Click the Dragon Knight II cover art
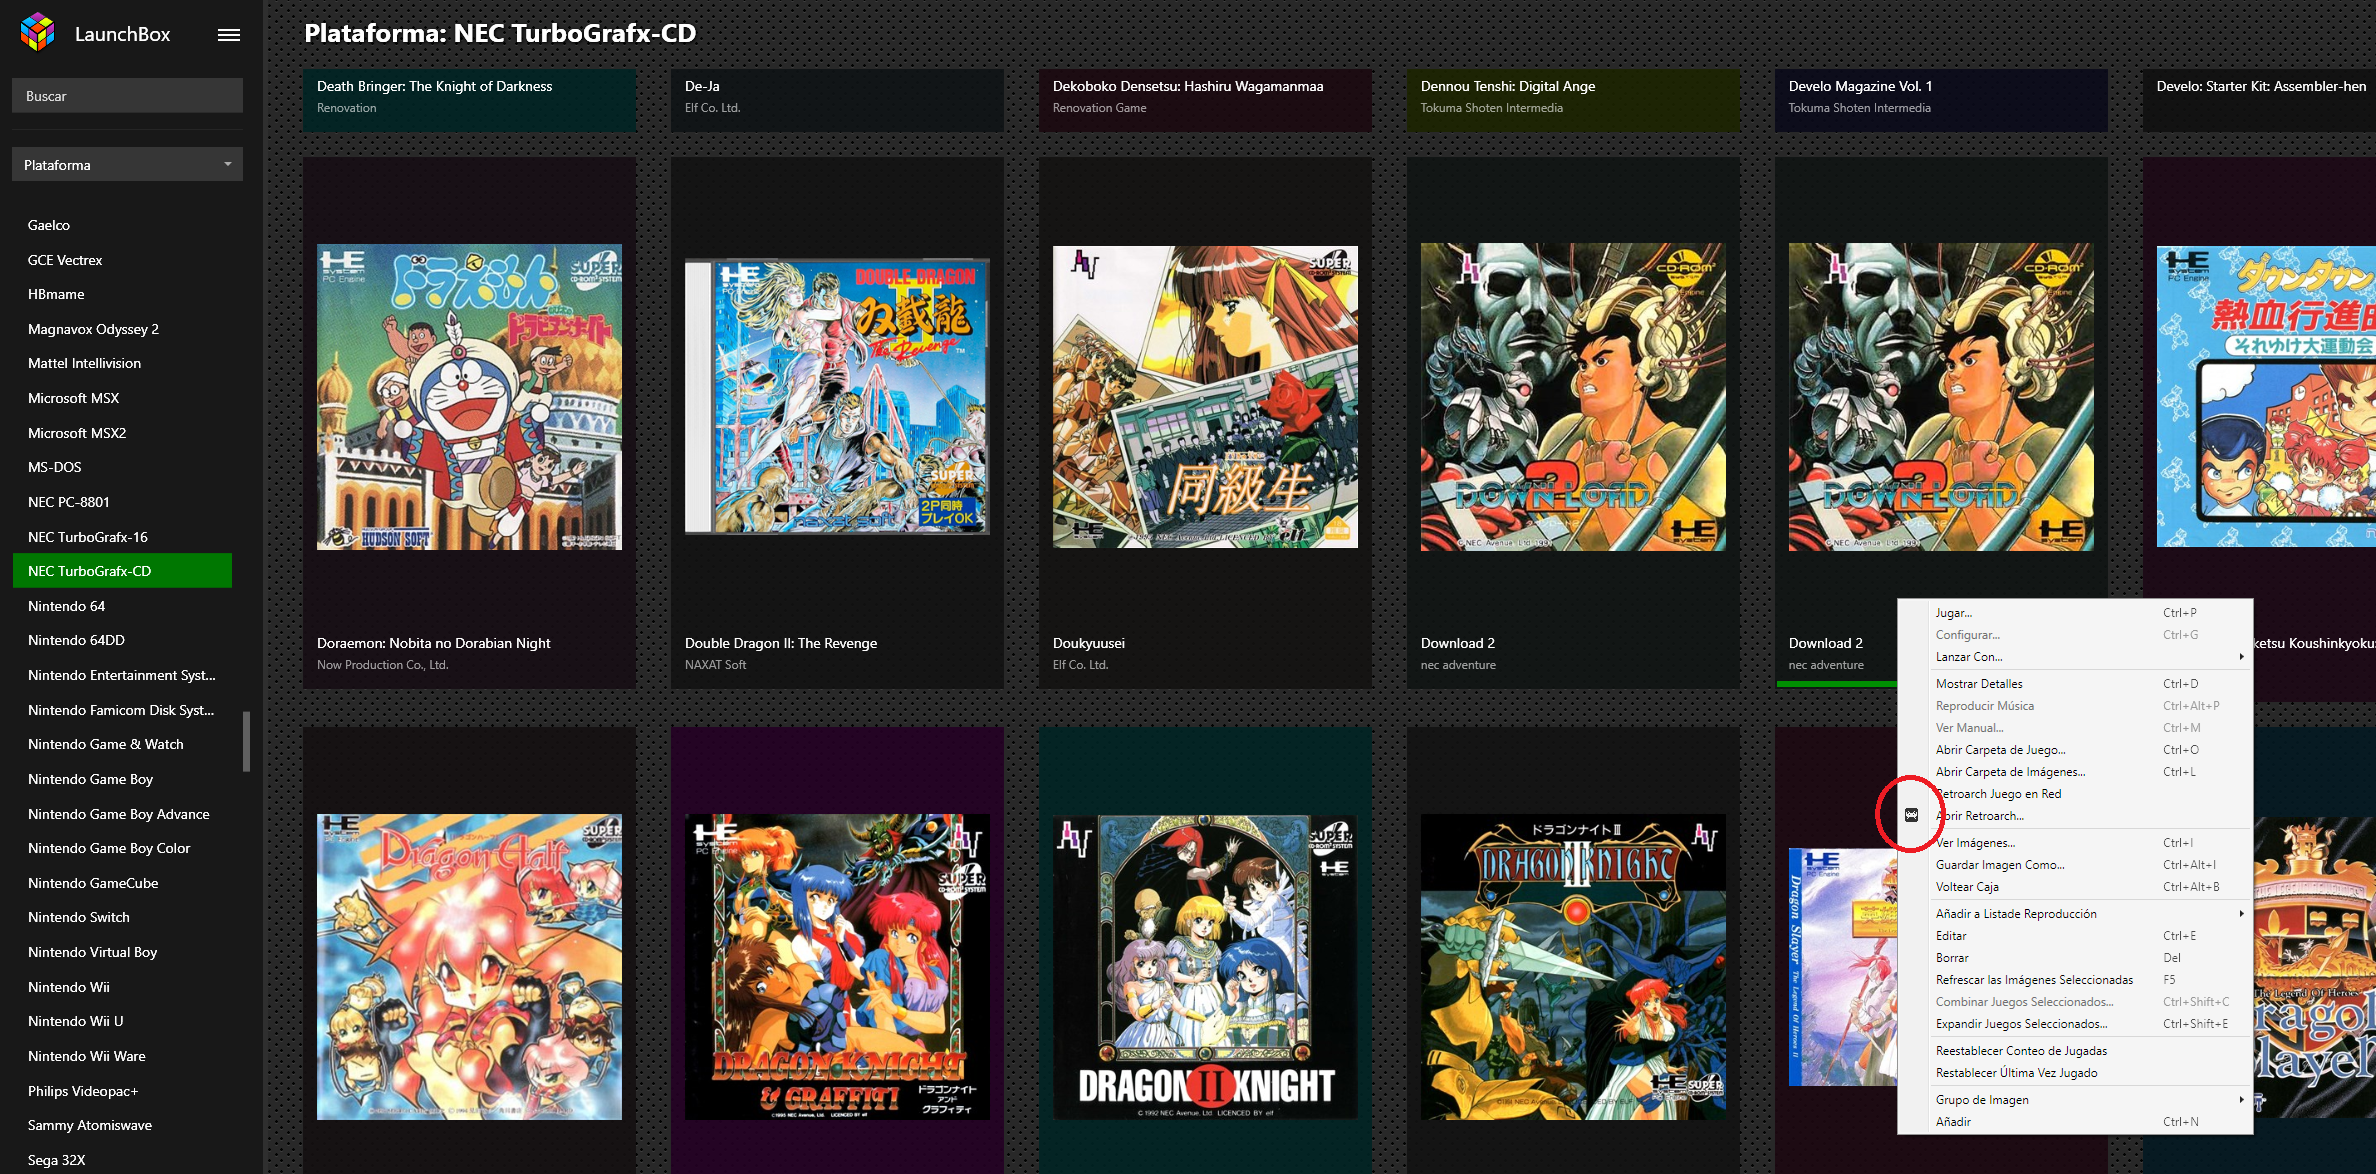This screenshot has height=1174, width=2376. pyautogui.click(x=1205, y=967)
